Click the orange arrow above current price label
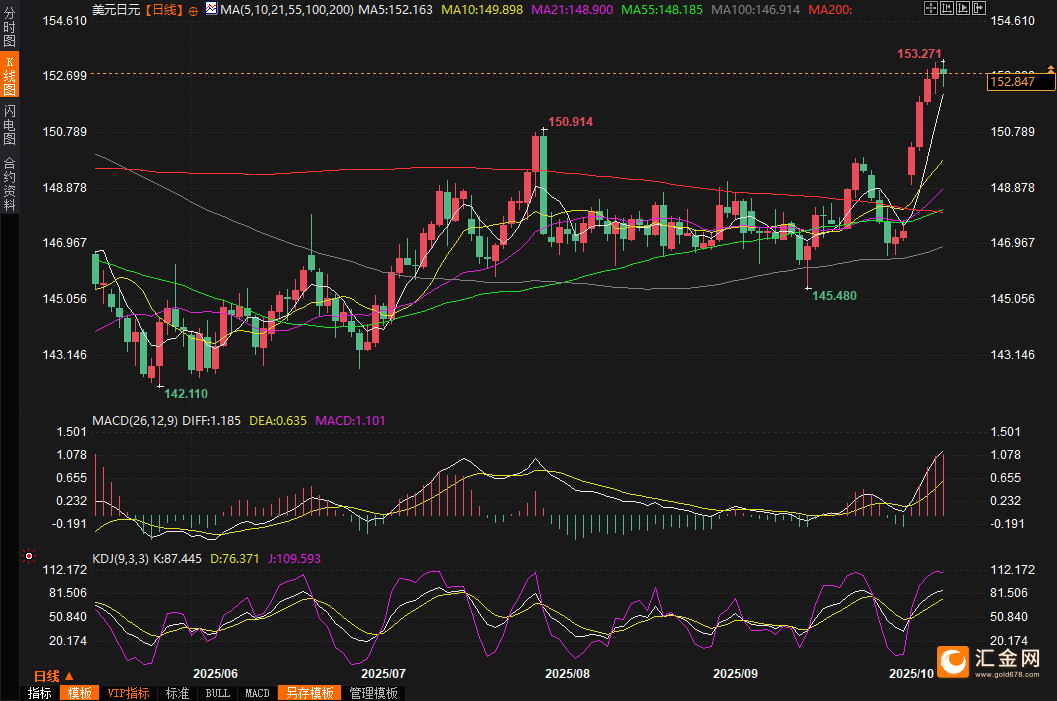The width and height of the screenshot is (1057, 701). coord(1050,68)
